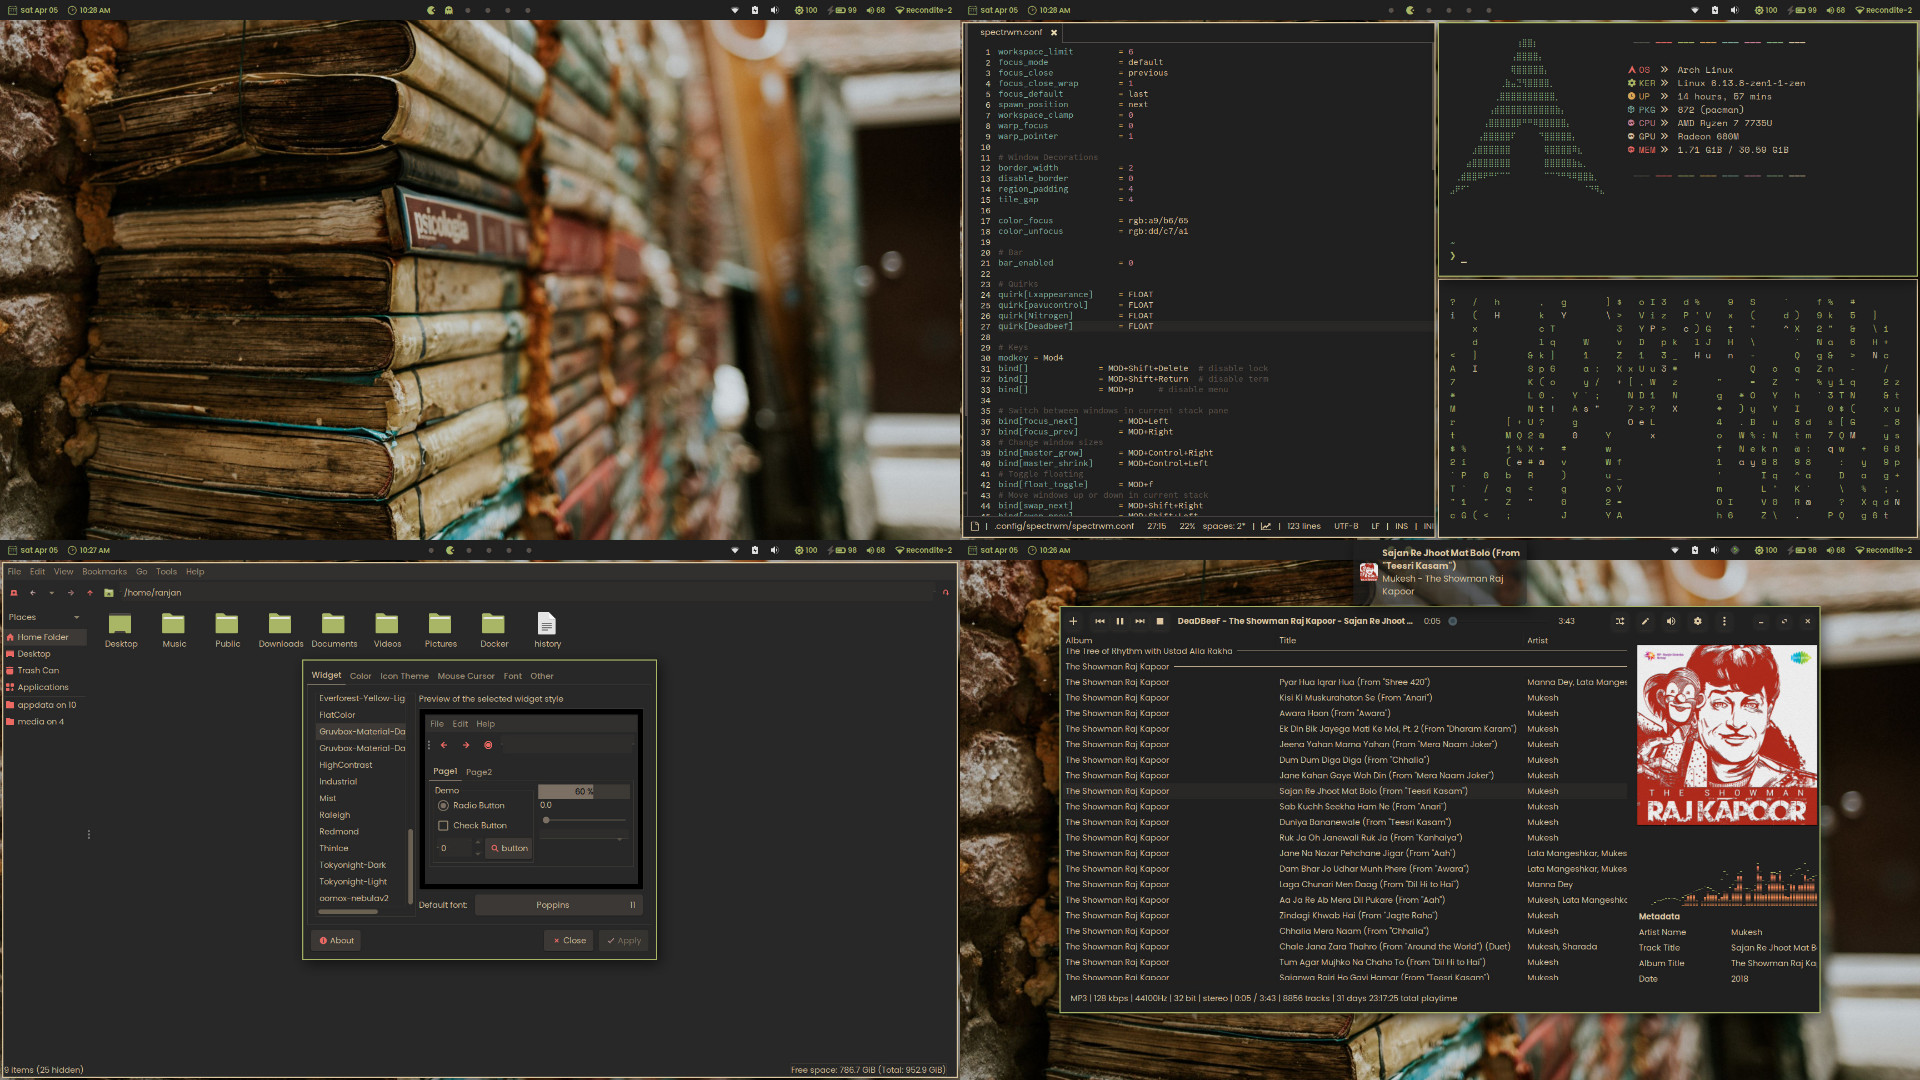Click the stop playback icon

(1160, 621)
